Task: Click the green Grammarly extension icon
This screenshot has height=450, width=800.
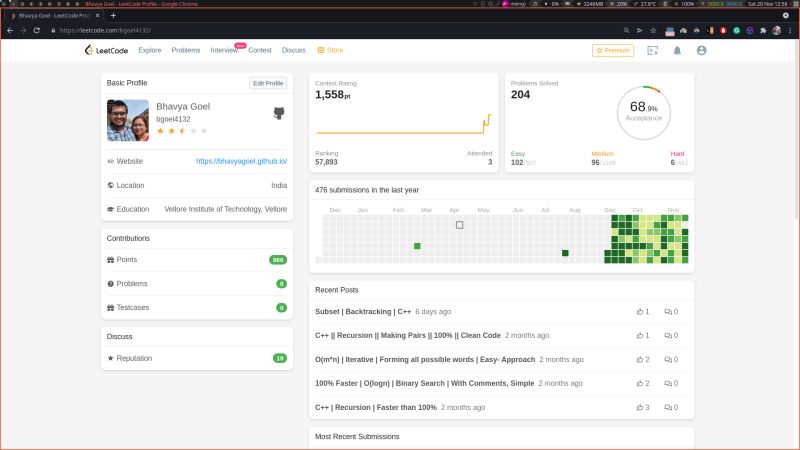Action: pyautogui.click(x=737, y=31)
